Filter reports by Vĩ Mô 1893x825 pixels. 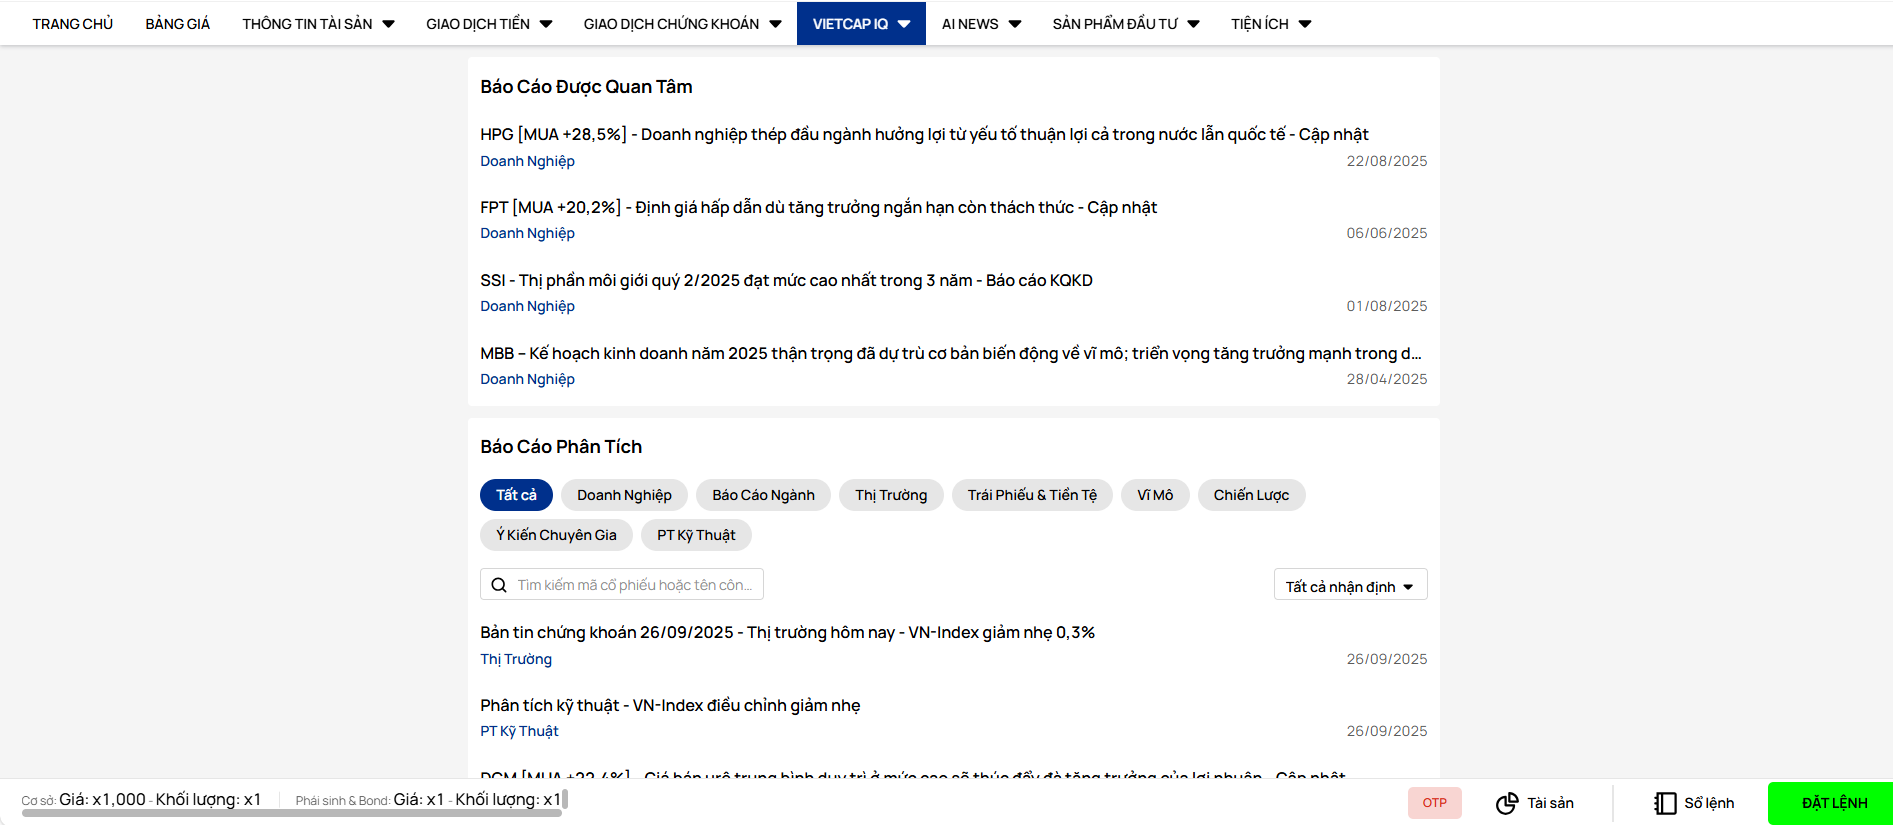coord(1155,495)
